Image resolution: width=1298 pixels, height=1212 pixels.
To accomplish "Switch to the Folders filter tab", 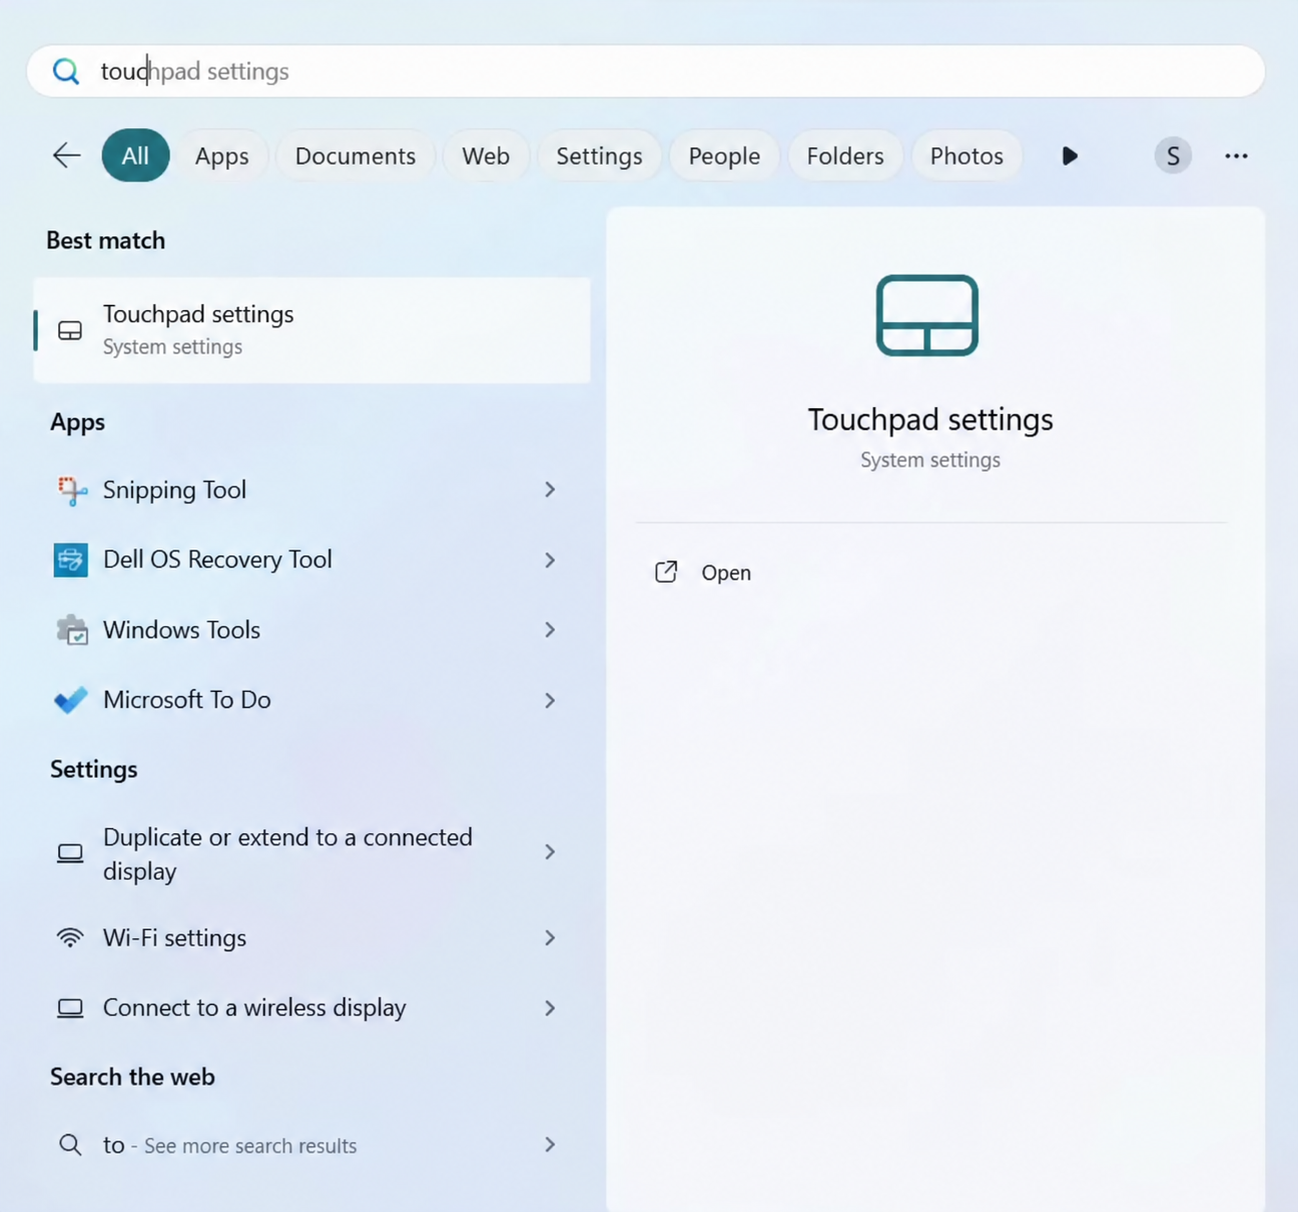I will click(x=845, y=156).
